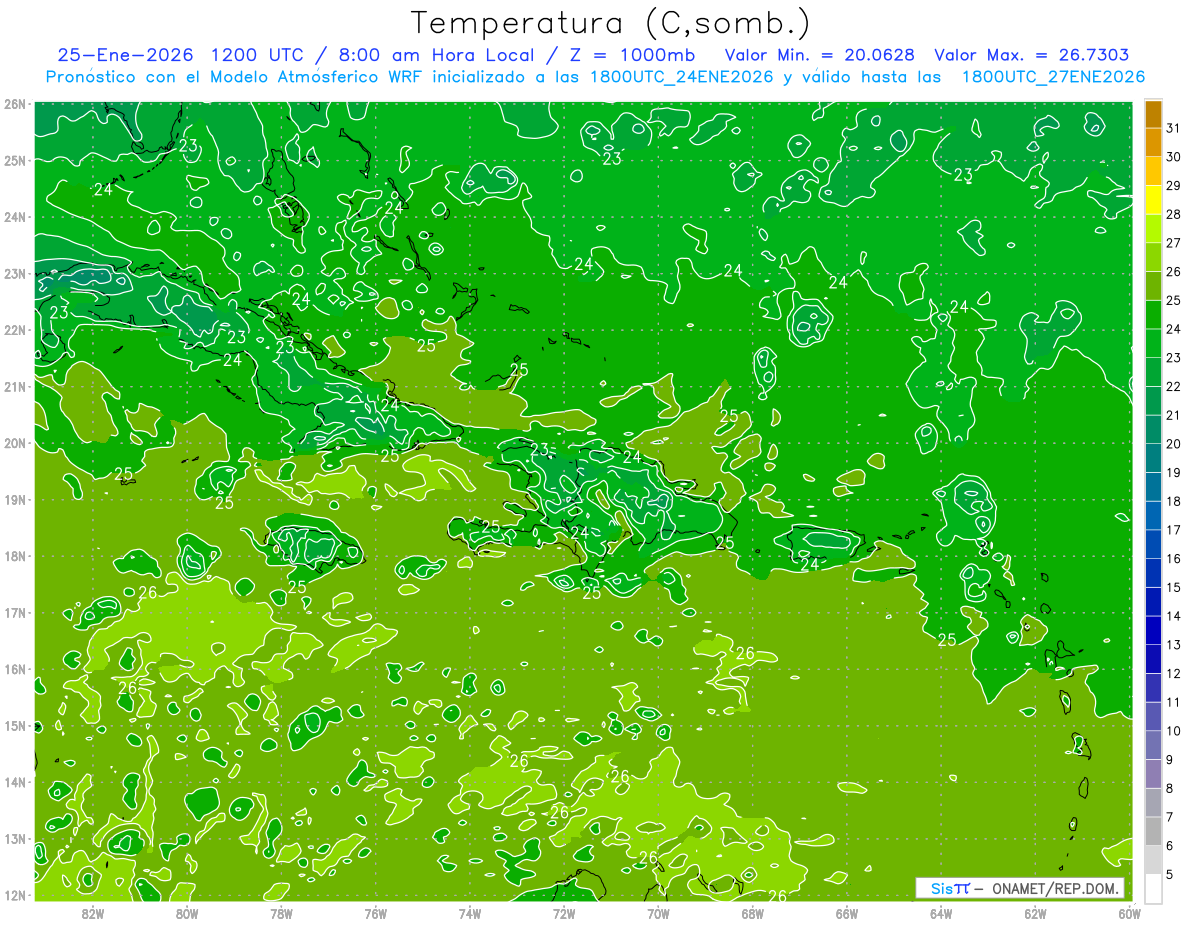Image resolution: width=1200 pixels, height=927 pixels.
Task: Click colorbar scale label "22"
Action: tap(1173, 387)
